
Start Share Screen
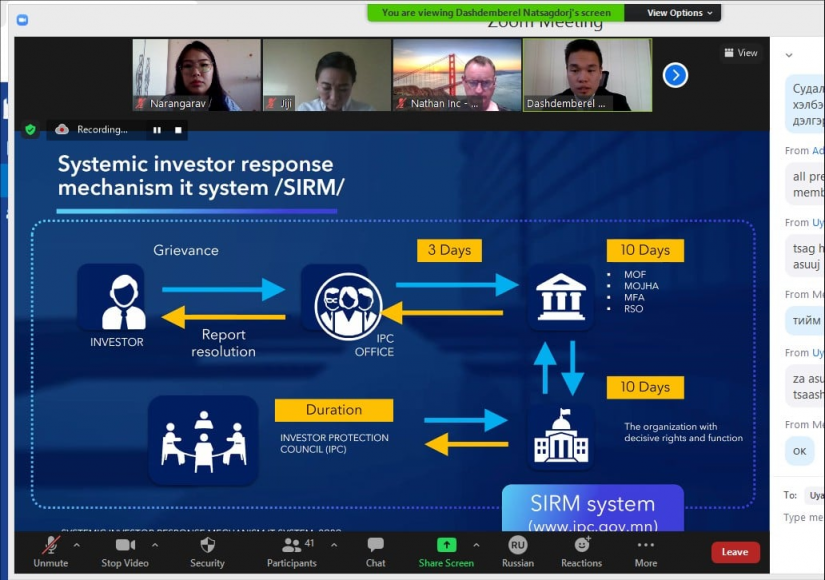coord(446,552)
